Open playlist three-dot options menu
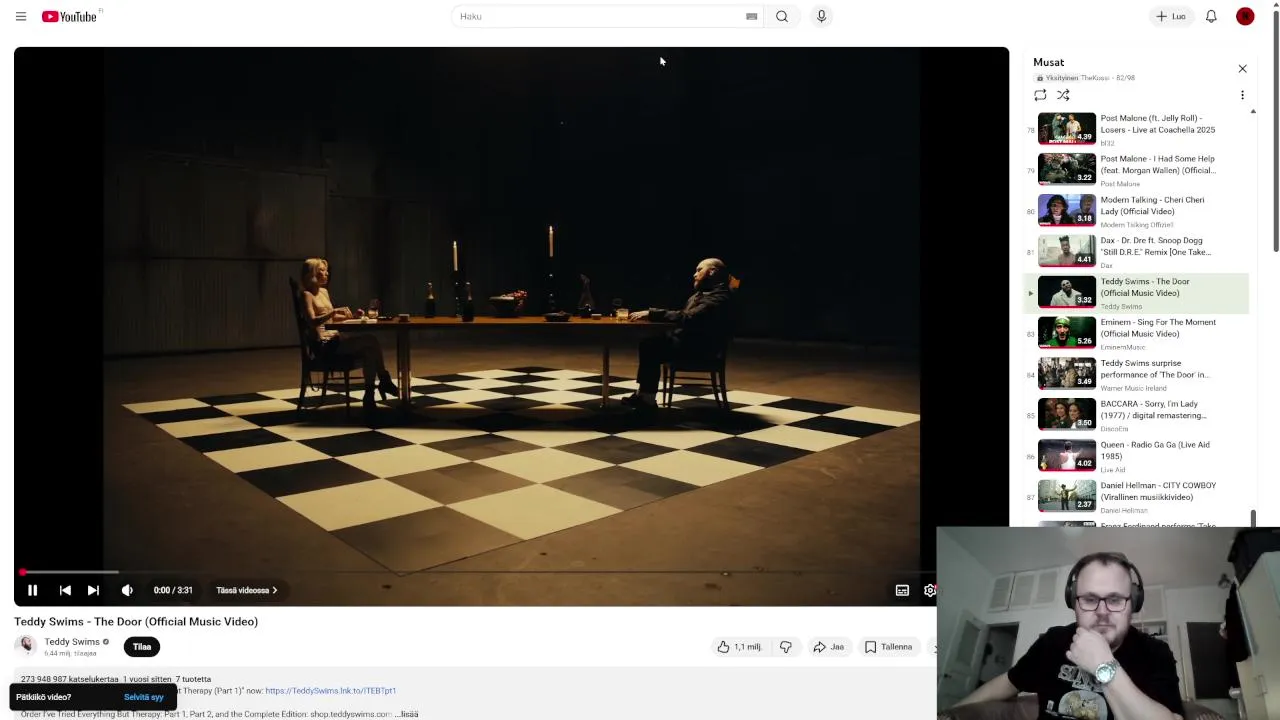The width and height of the screenshot is (1280, 720). click(1242, 95)
